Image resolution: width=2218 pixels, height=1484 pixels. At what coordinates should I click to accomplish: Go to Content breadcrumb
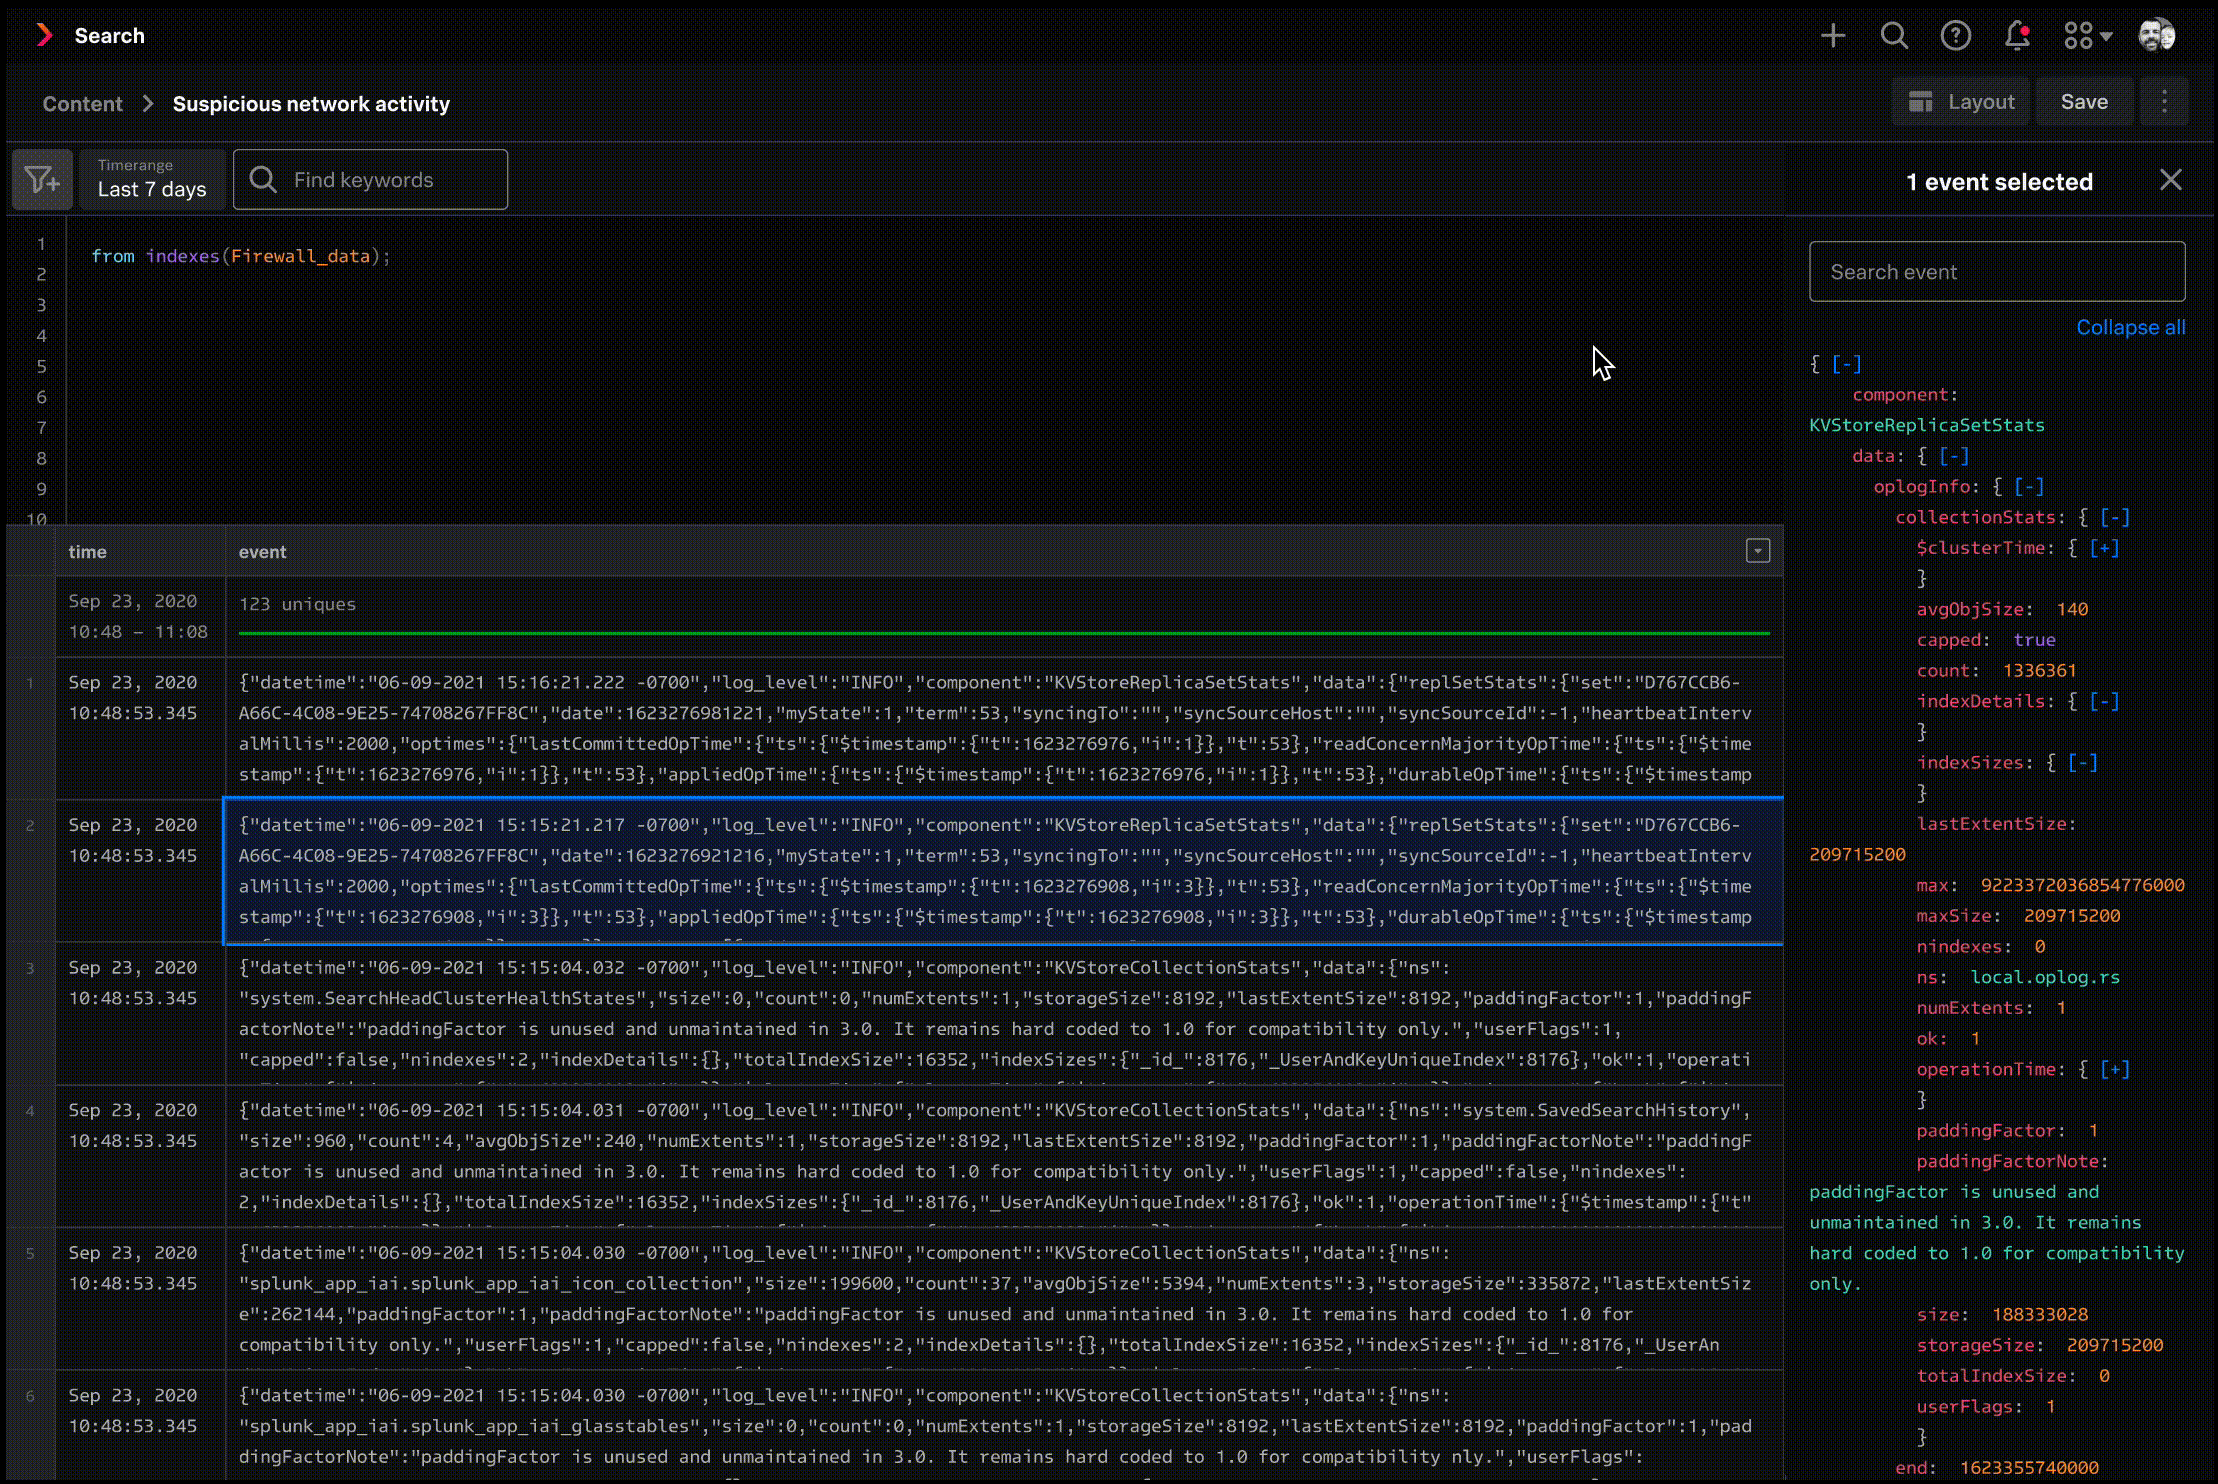point(82,104)
